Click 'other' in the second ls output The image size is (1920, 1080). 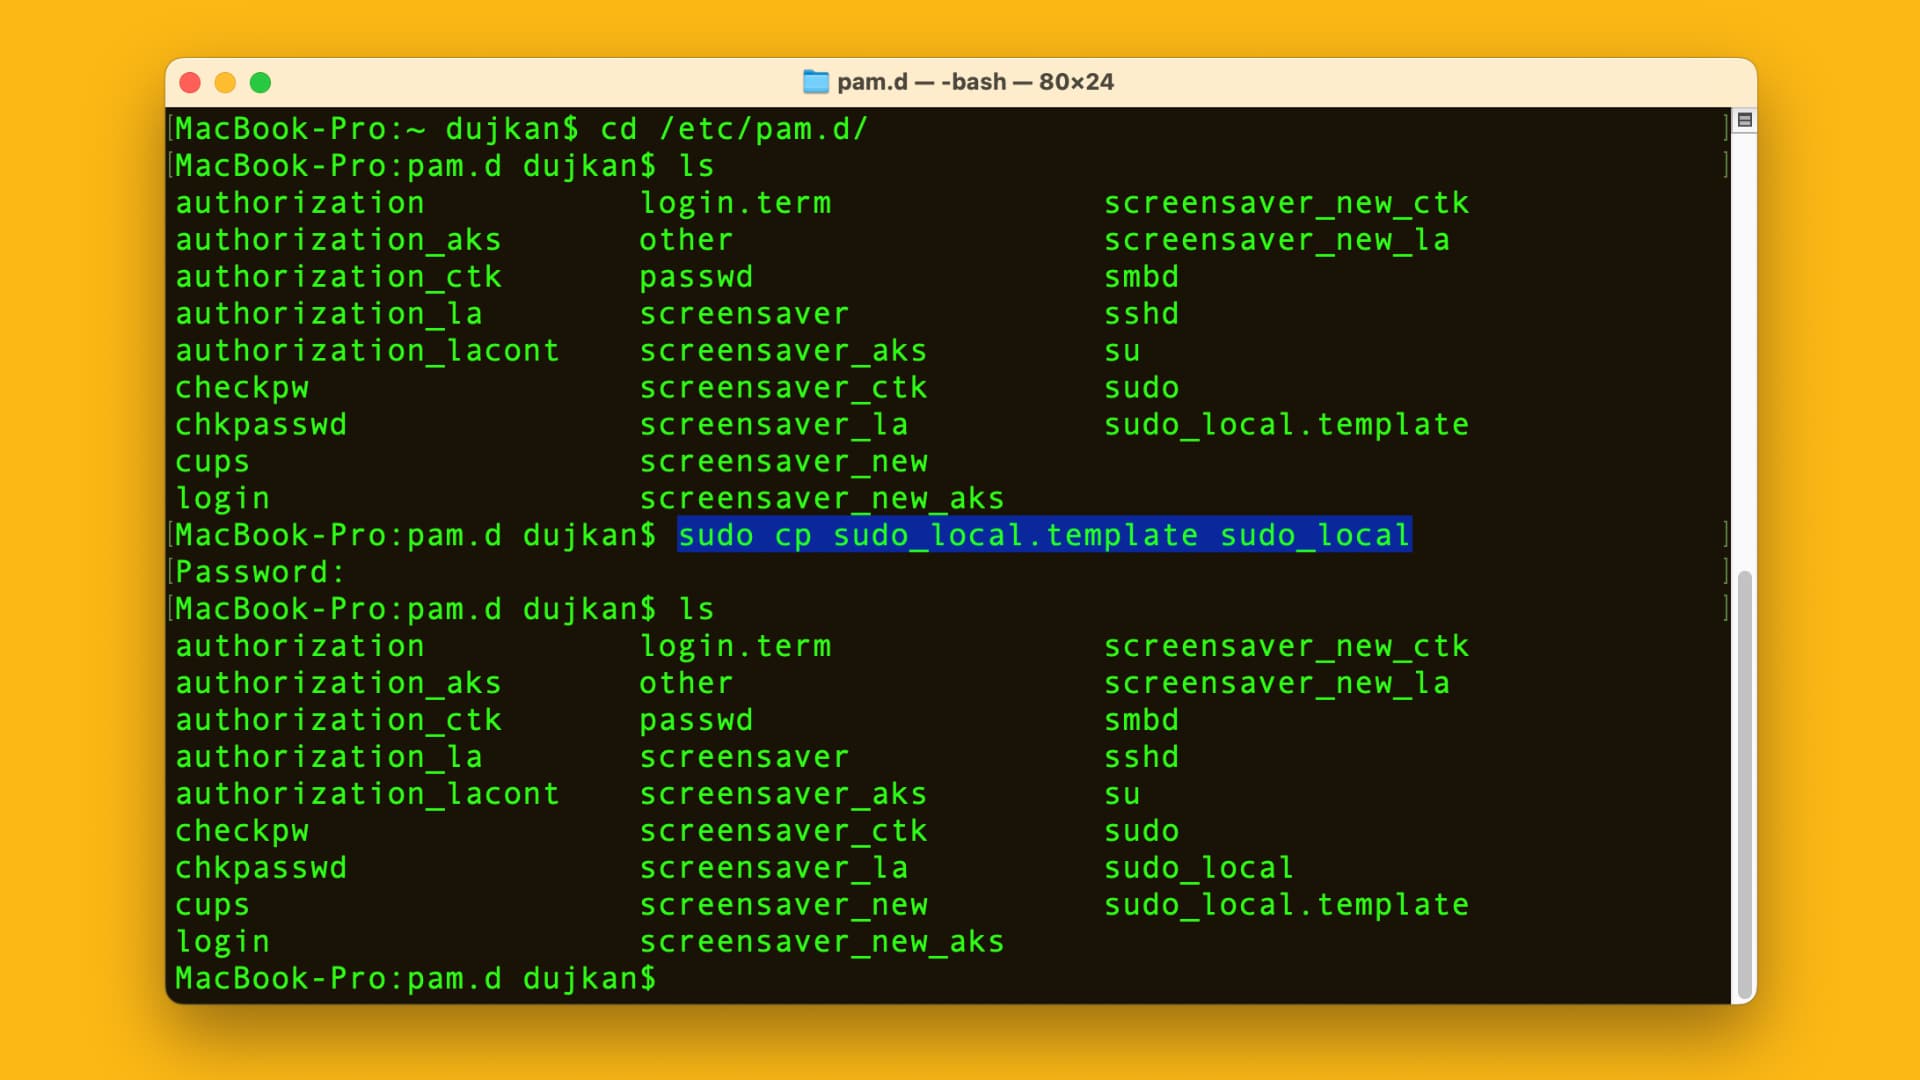[686, 683]
